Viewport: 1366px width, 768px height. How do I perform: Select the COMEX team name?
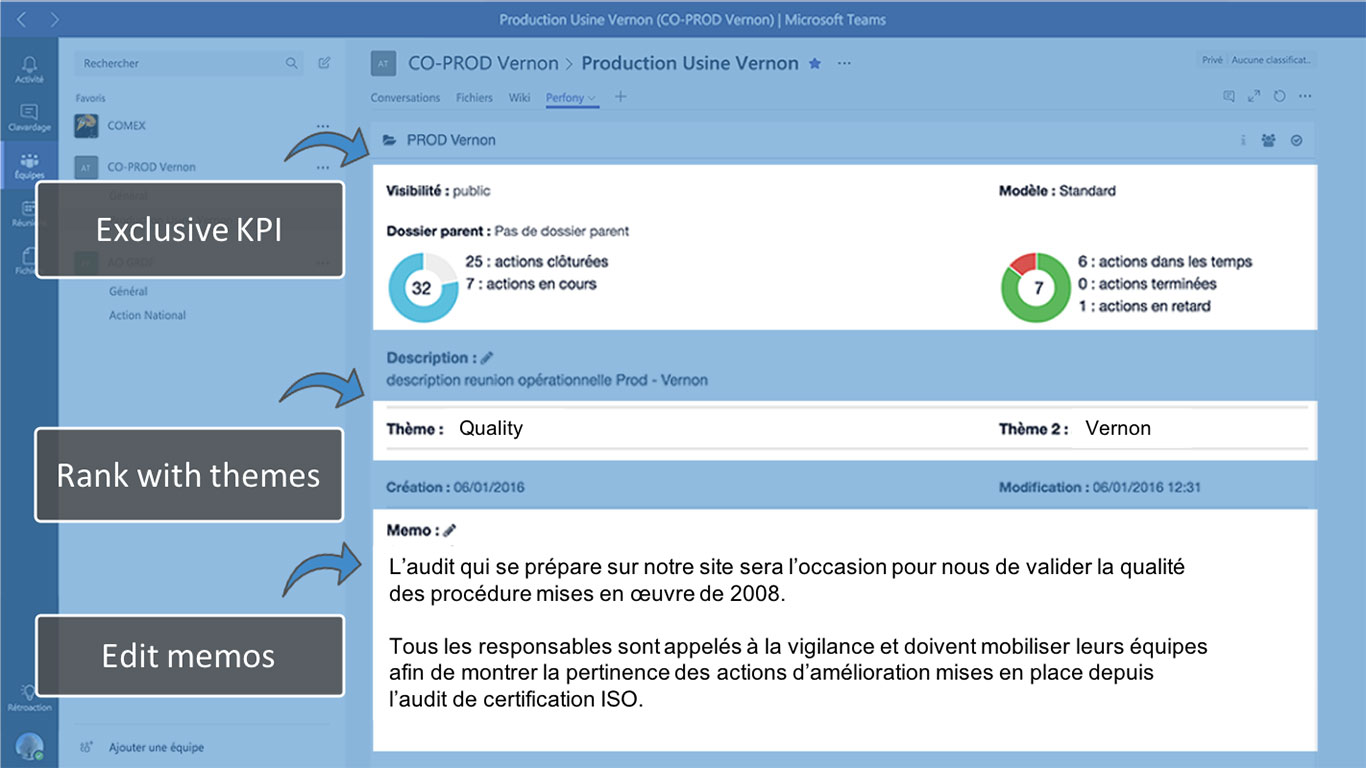click(127, 126)
